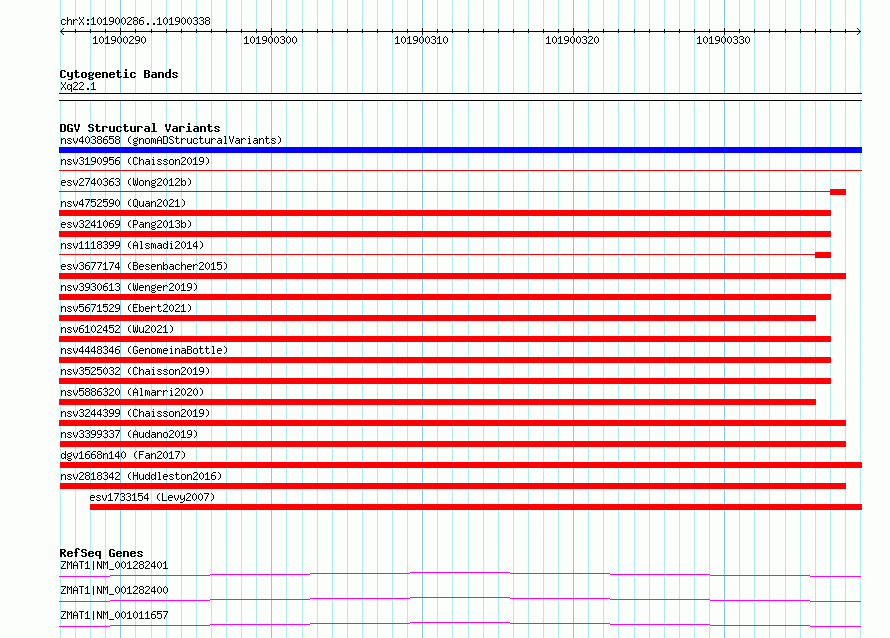
Task: Click the small red block of nsv1118399
Action: coord(823,255)
